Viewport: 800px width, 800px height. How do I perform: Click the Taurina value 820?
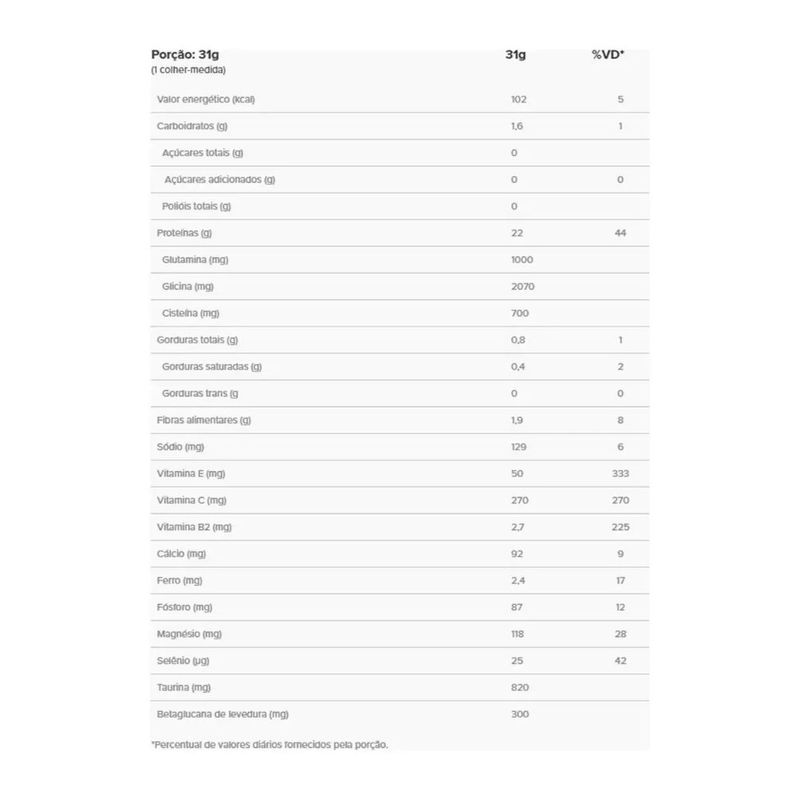tap(520, 687)
